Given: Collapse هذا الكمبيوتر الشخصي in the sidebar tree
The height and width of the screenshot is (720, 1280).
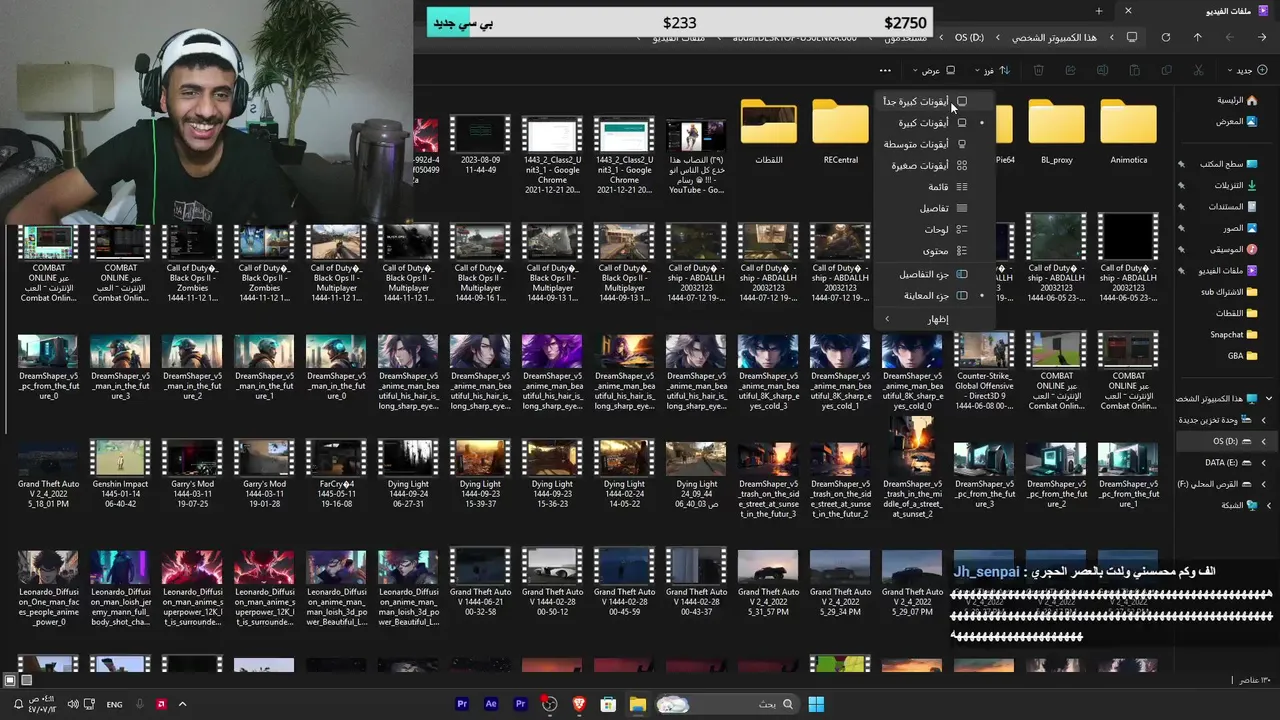Looking at the screenshot, I should [1268, 398].
